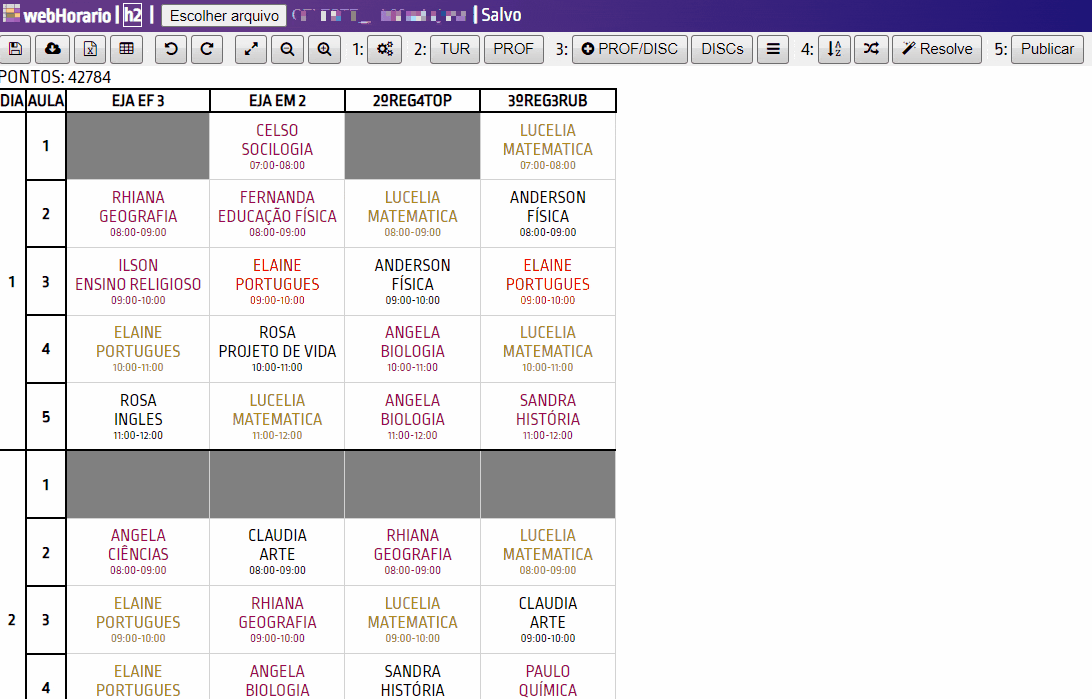Screen dimensions: 1092x699
Task: Click ROSA PROJETO DE VIDA cell
Action: tap(277, 349)
